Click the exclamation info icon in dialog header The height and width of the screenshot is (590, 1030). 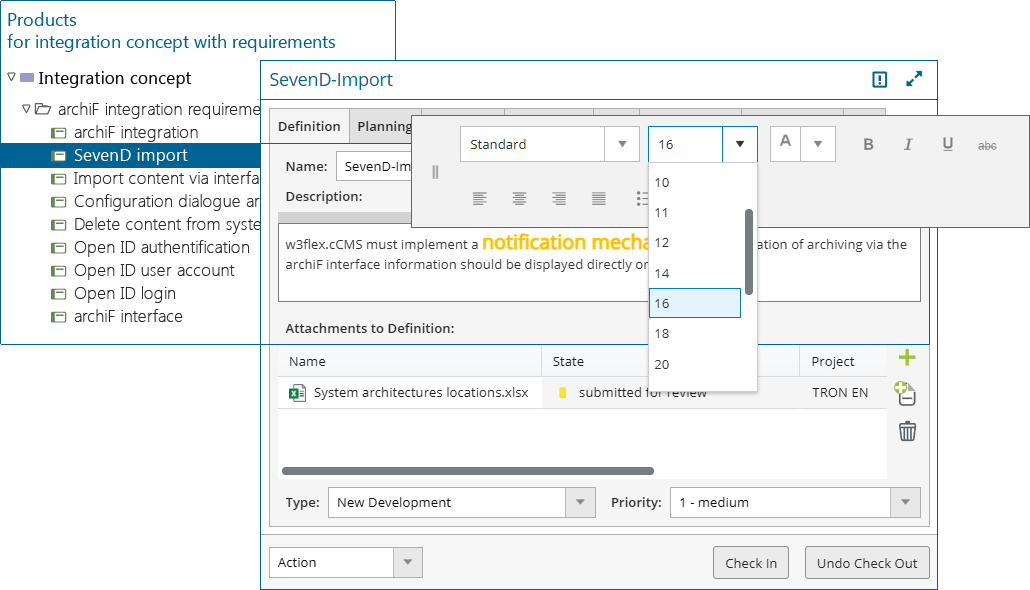tap(879, 80)
